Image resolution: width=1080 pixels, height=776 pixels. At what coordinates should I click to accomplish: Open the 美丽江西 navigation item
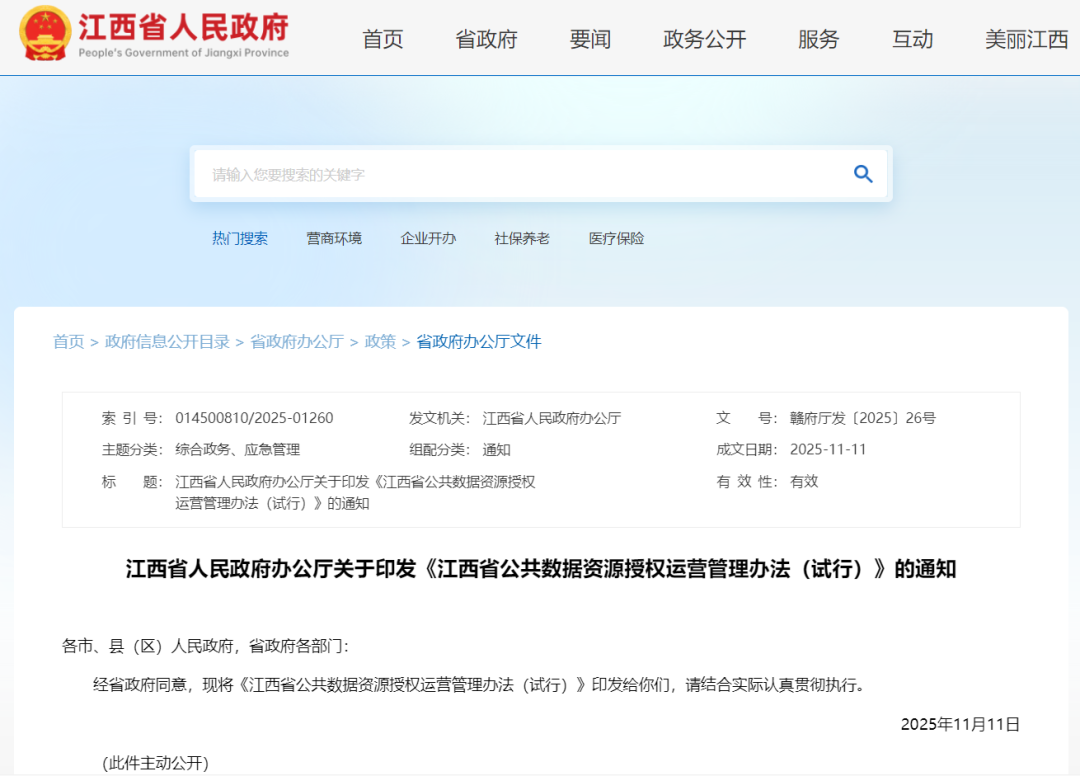click(1026, 39)
